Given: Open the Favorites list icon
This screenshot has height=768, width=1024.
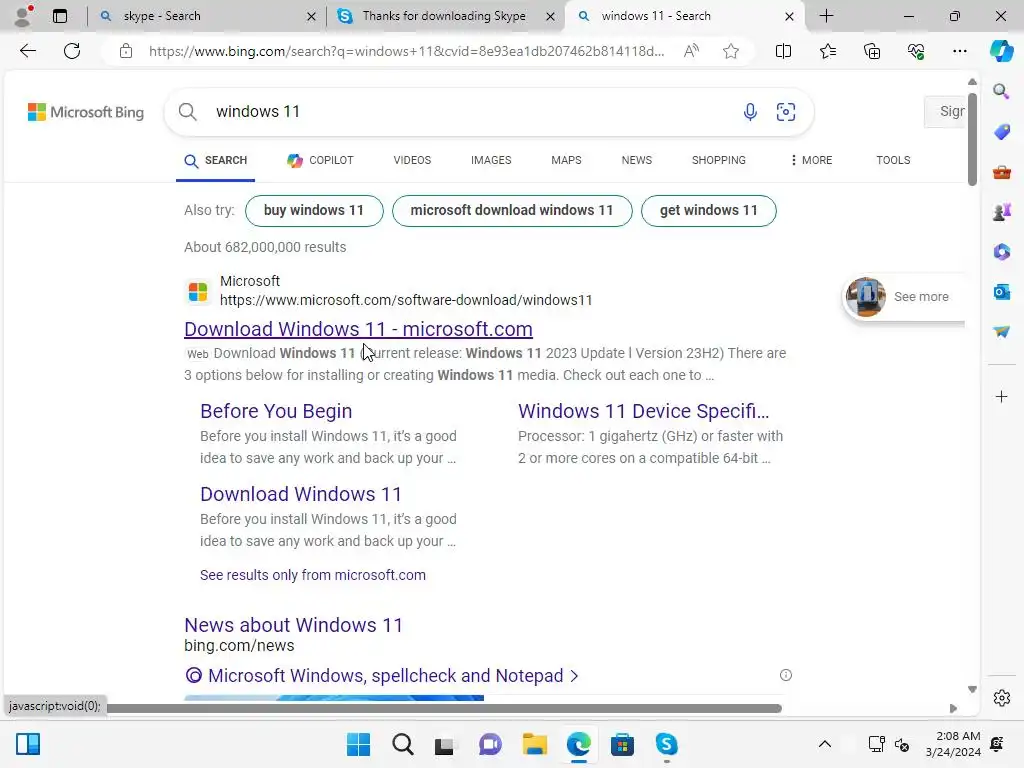Looking at the screenshot, I should tap(827, 51).
